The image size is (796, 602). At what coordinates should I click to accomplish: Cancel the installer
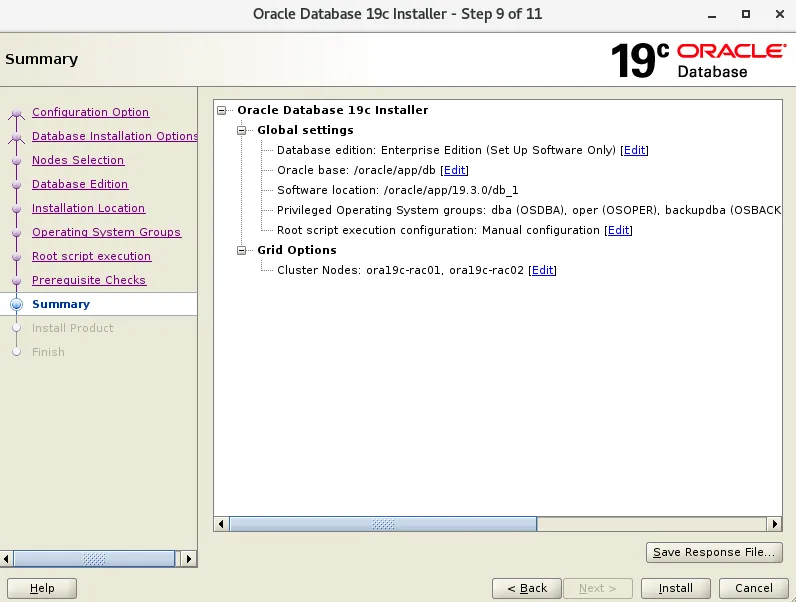click(x=754, y=588)
